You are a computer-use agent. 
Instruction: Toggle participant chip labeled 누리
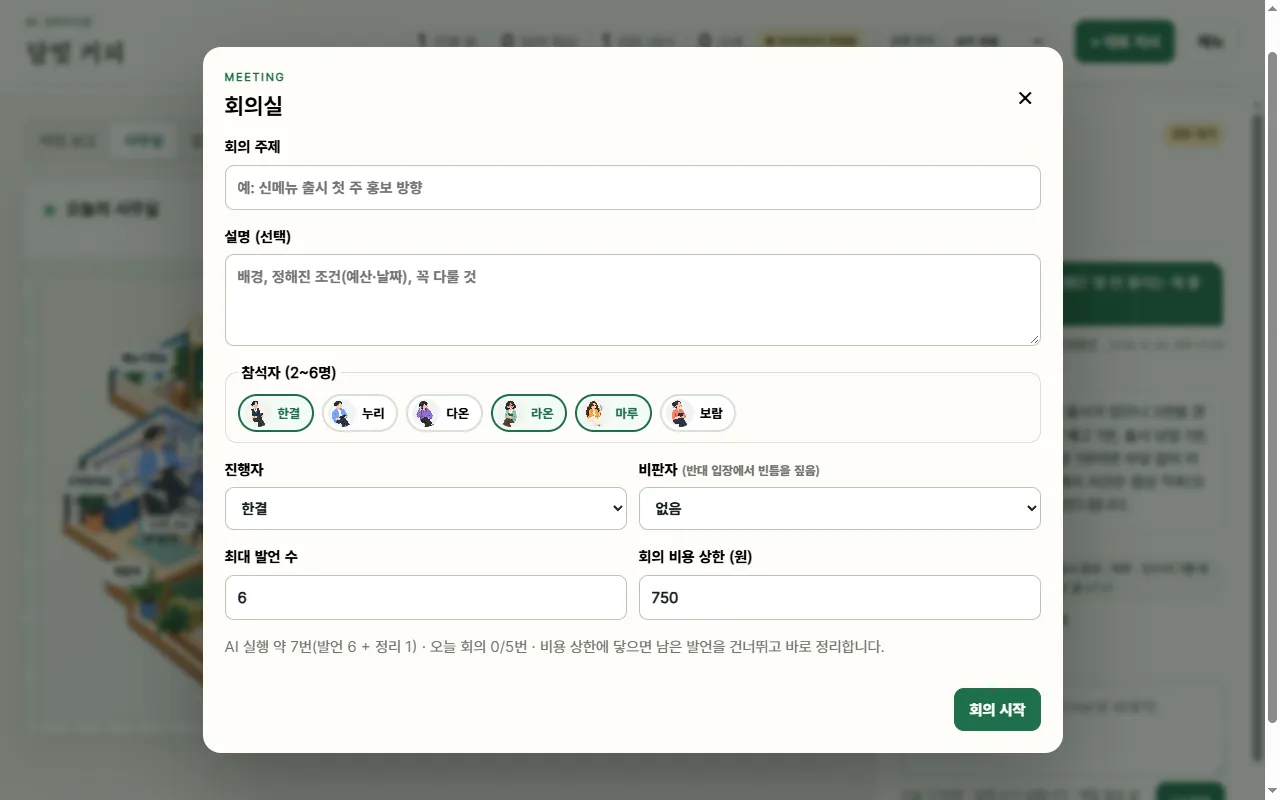click(360, 413)
